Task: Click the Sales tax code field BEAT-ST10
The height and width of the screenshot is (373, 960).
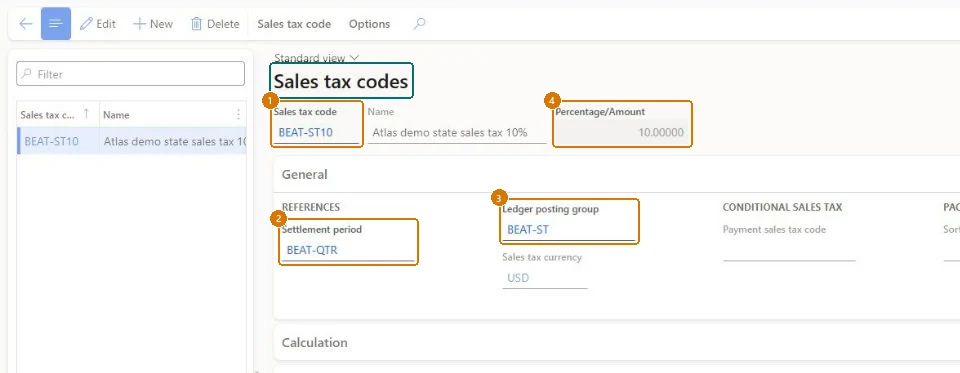Action: point(316,133)
